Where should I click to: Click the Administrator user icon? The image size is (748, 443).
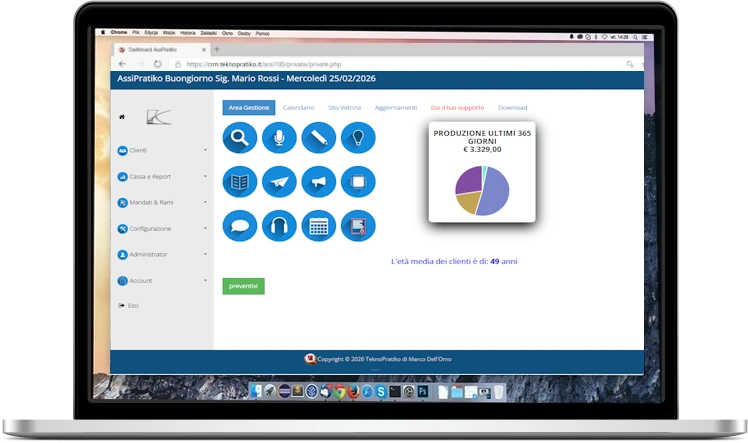(x=122, y=255)
